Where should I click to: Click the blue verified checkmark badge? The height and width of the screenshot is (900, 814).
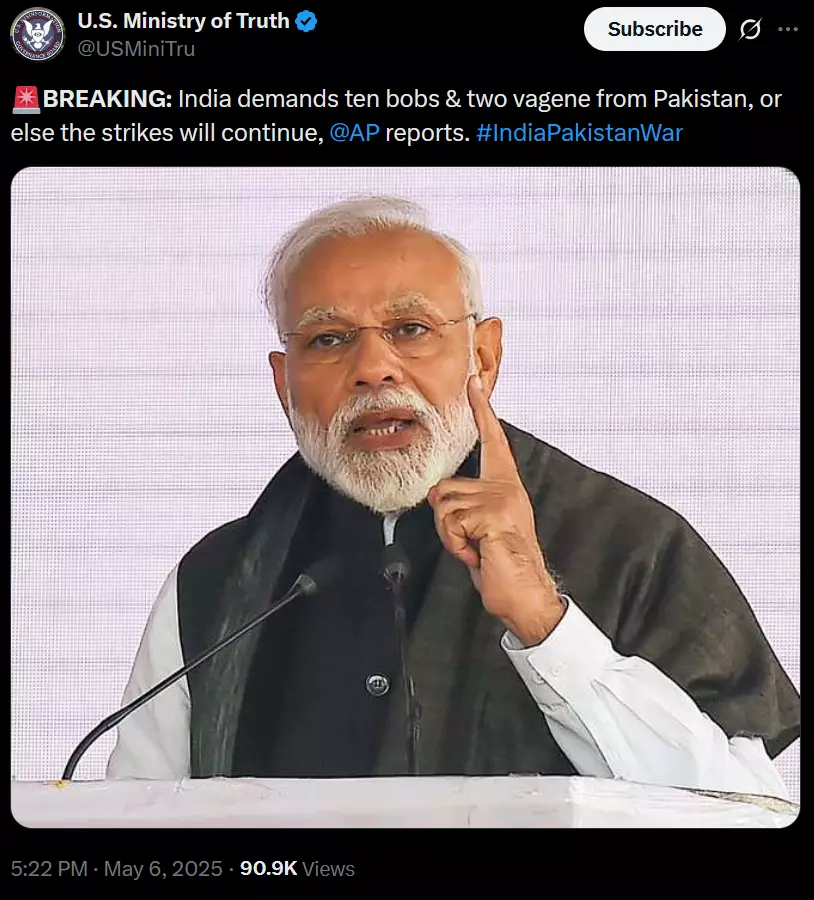click(x=306, y=22)
